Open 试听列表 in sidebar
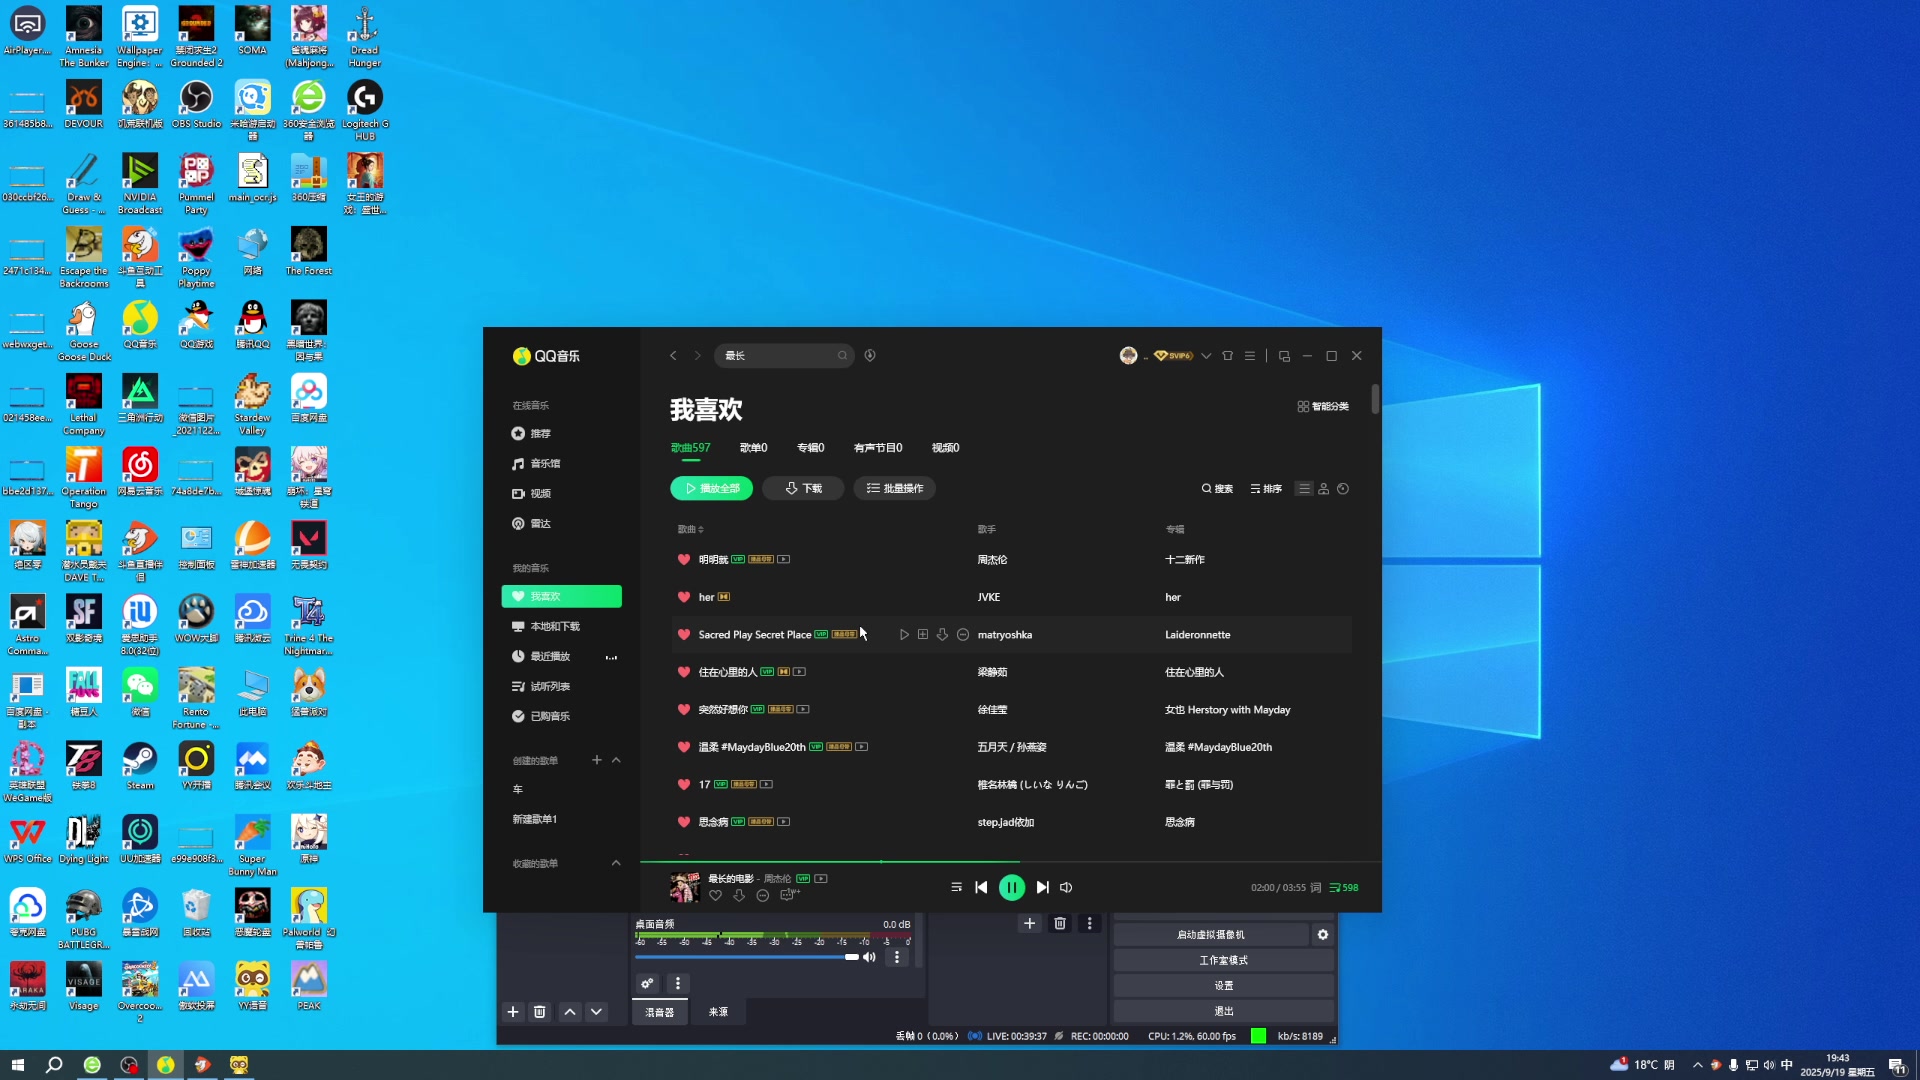 click(540, 686)
